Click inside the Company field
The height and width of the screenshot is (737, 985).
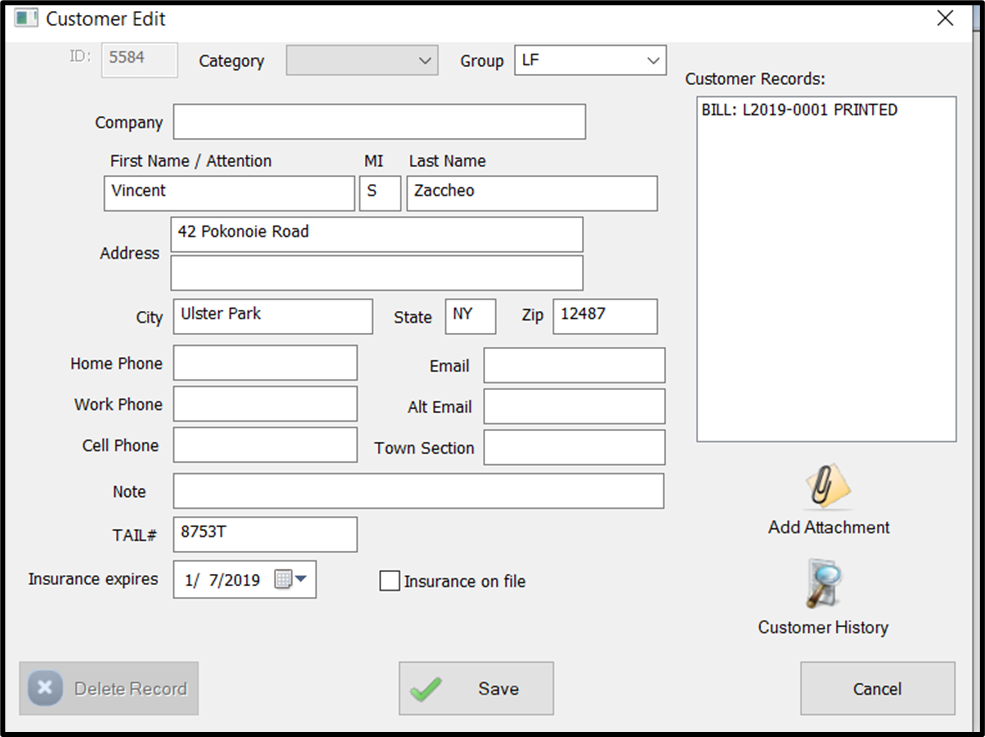pyautogui.click(x=380, y=121)
